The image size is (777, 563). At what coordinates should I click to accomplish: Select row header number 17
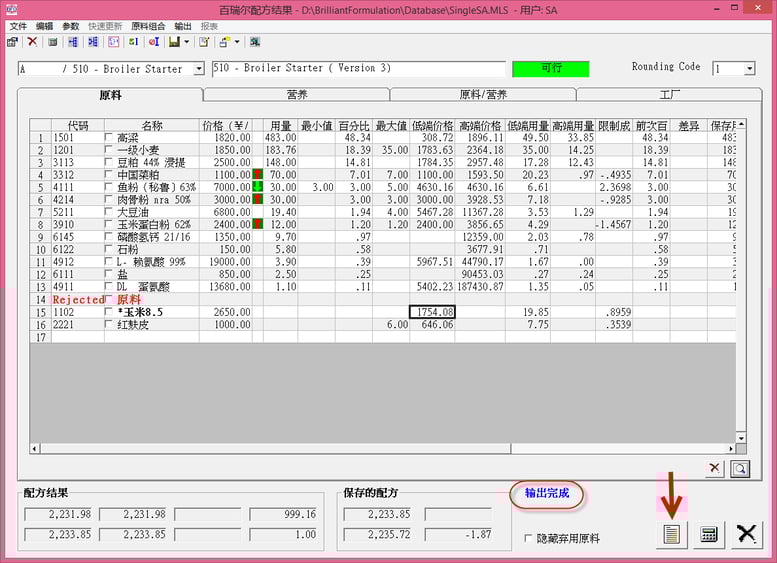click(x=41, y=337)
